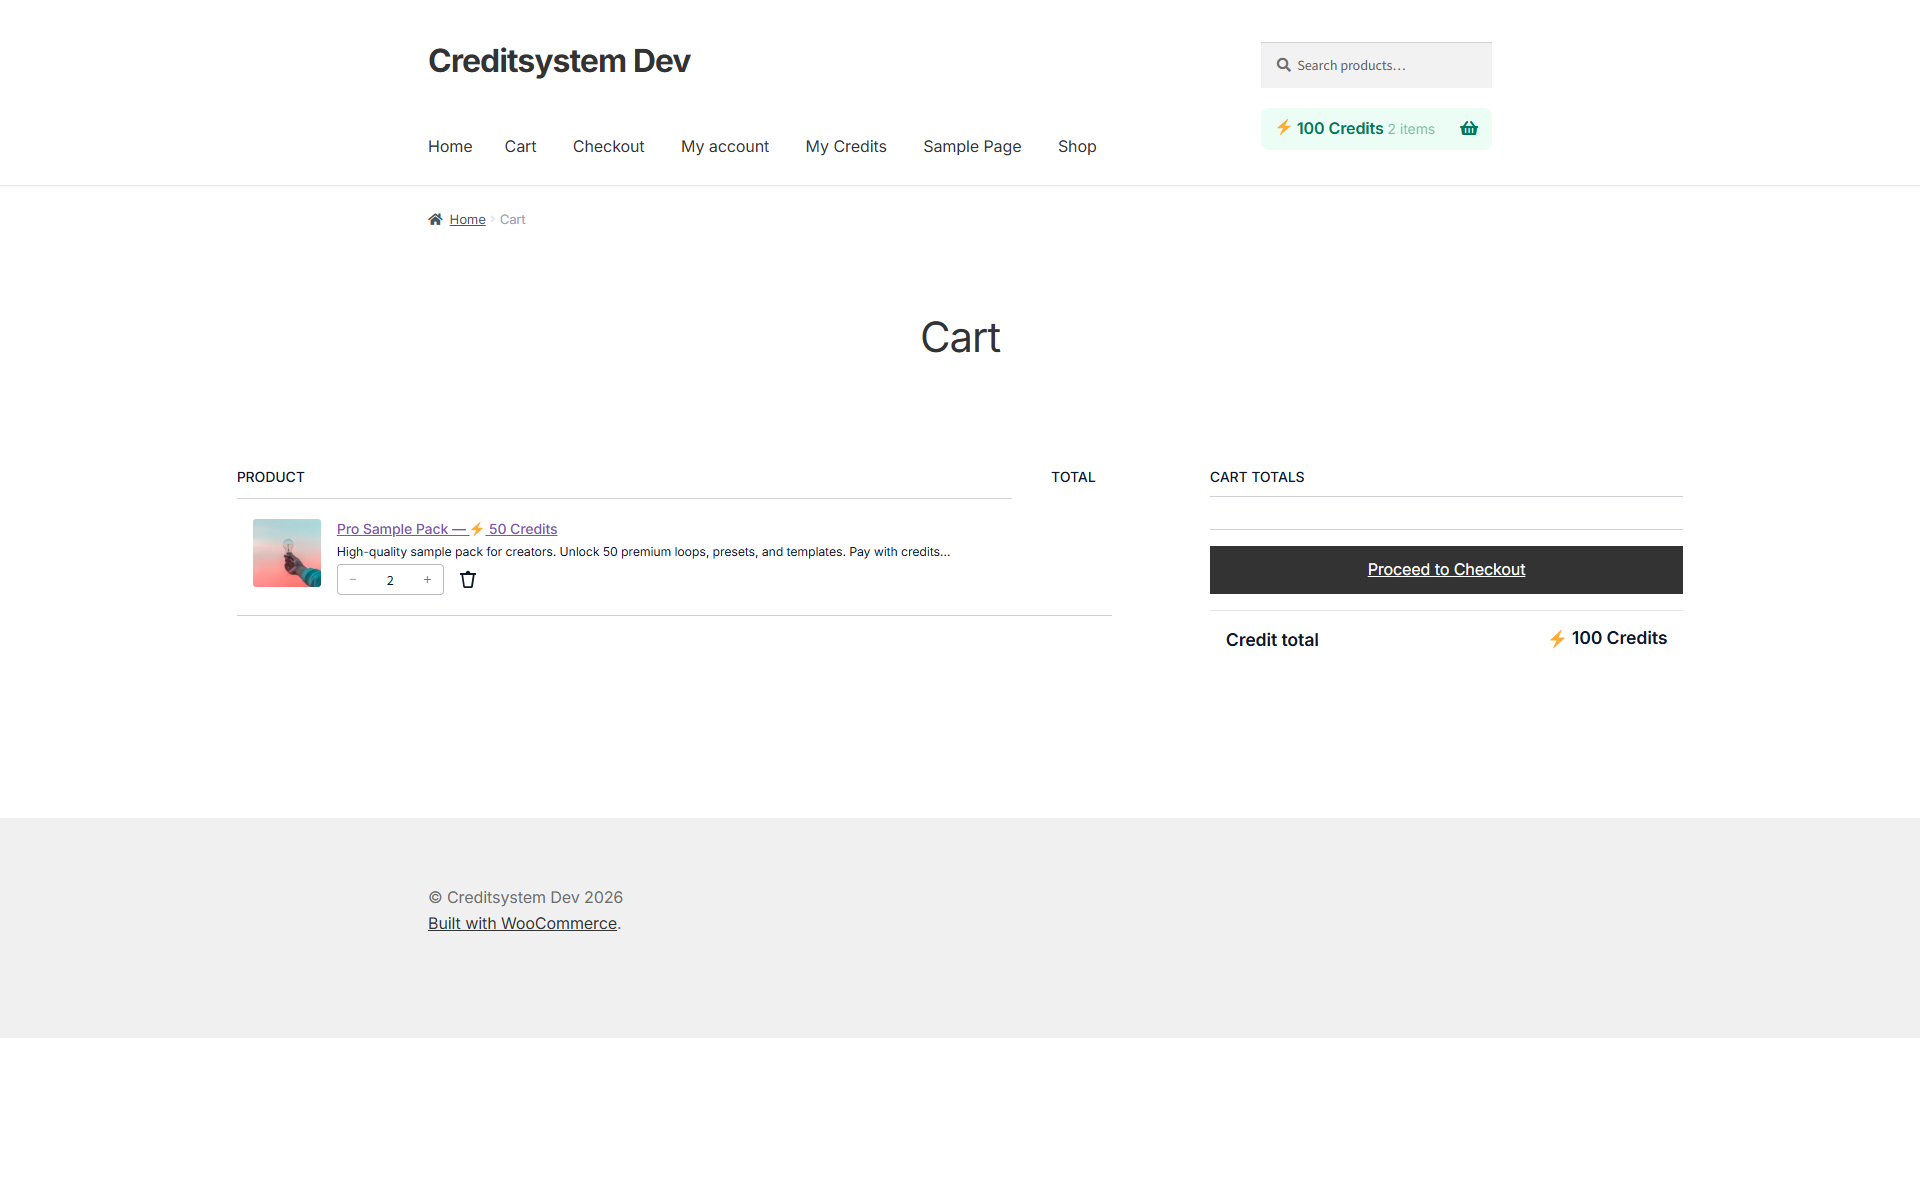
Task: Click Creditsystem Dev site title
Action: pyautogui.click(x=559, y=61)
